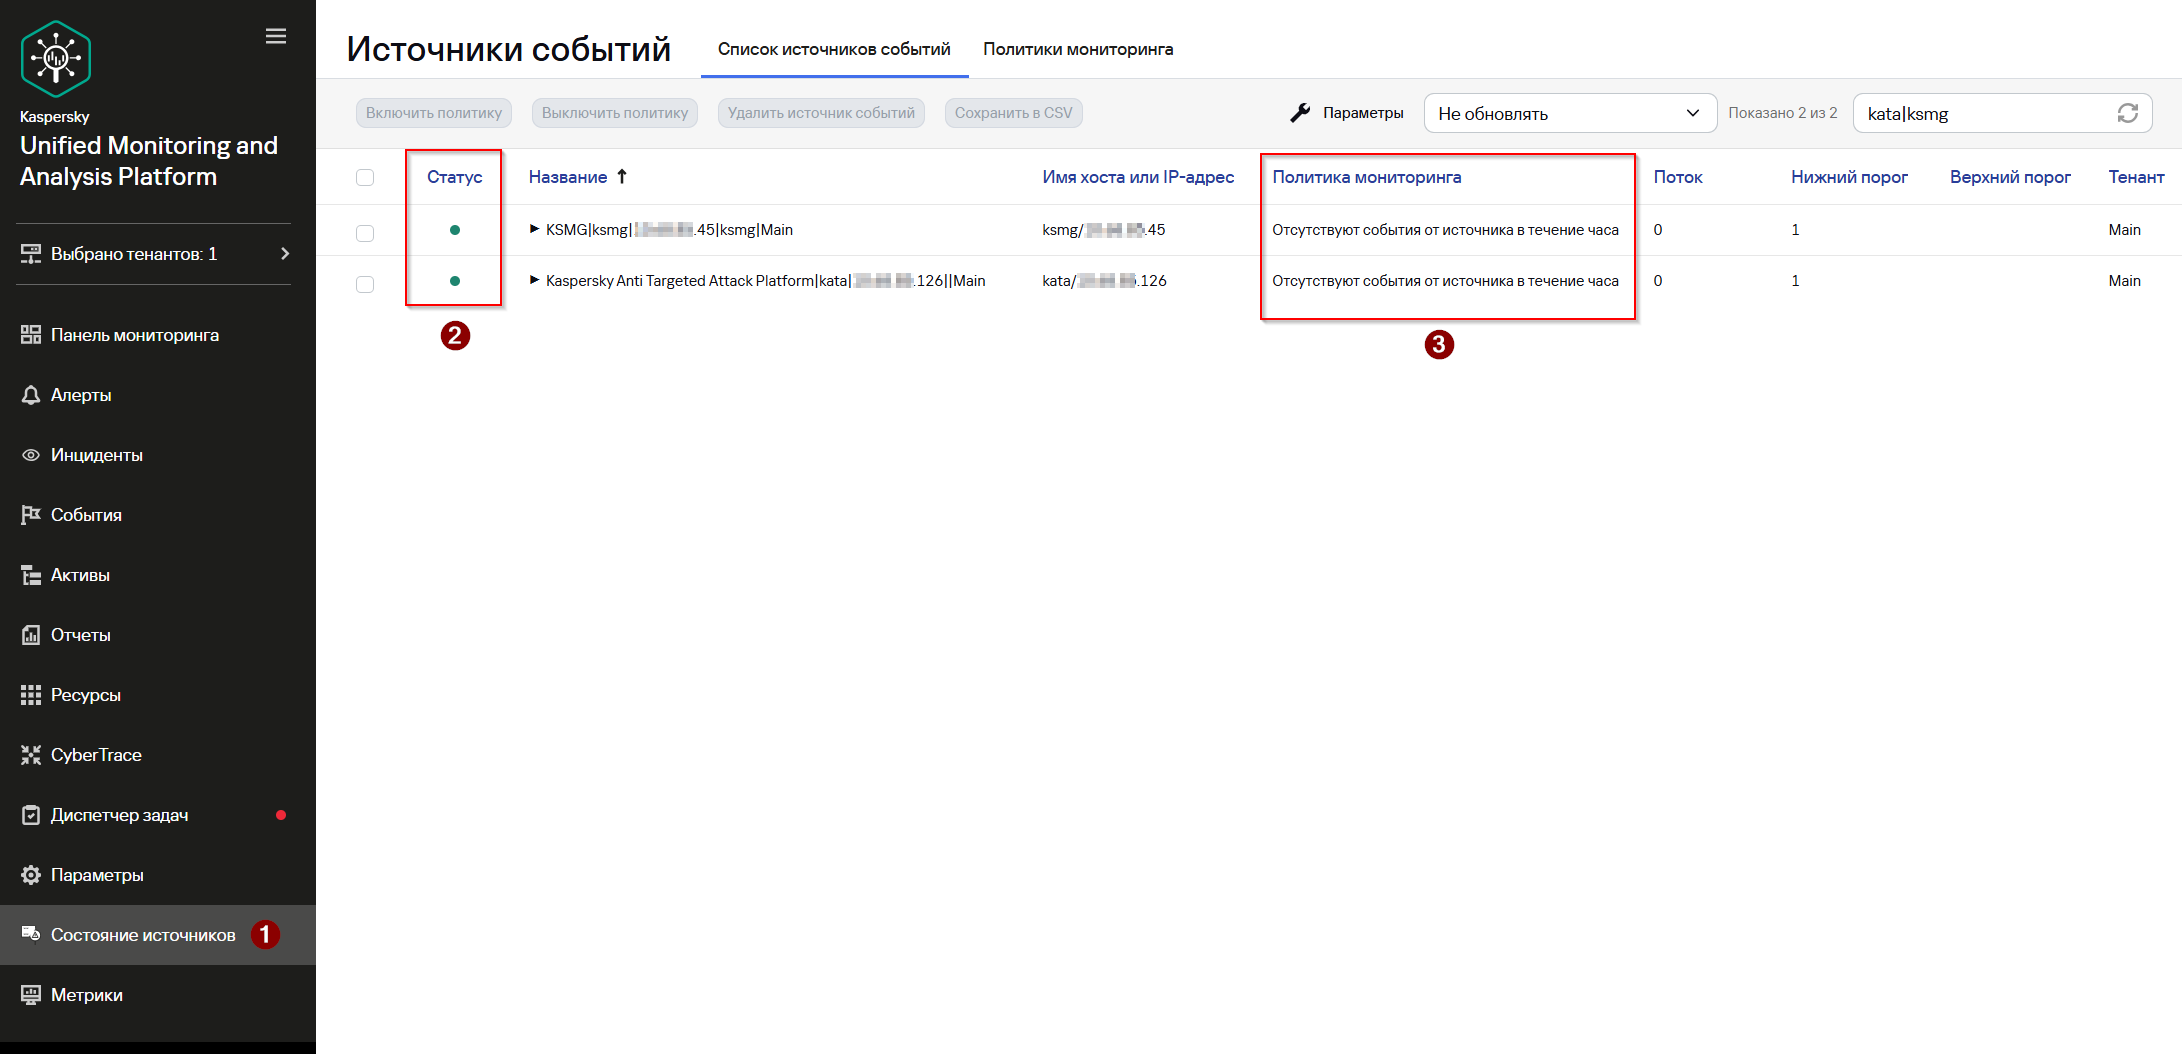The width and height of the screenshot is (2182, 1054).
Task: Open the Не обновлять refresh dropdown
Action: [1570, 113]
